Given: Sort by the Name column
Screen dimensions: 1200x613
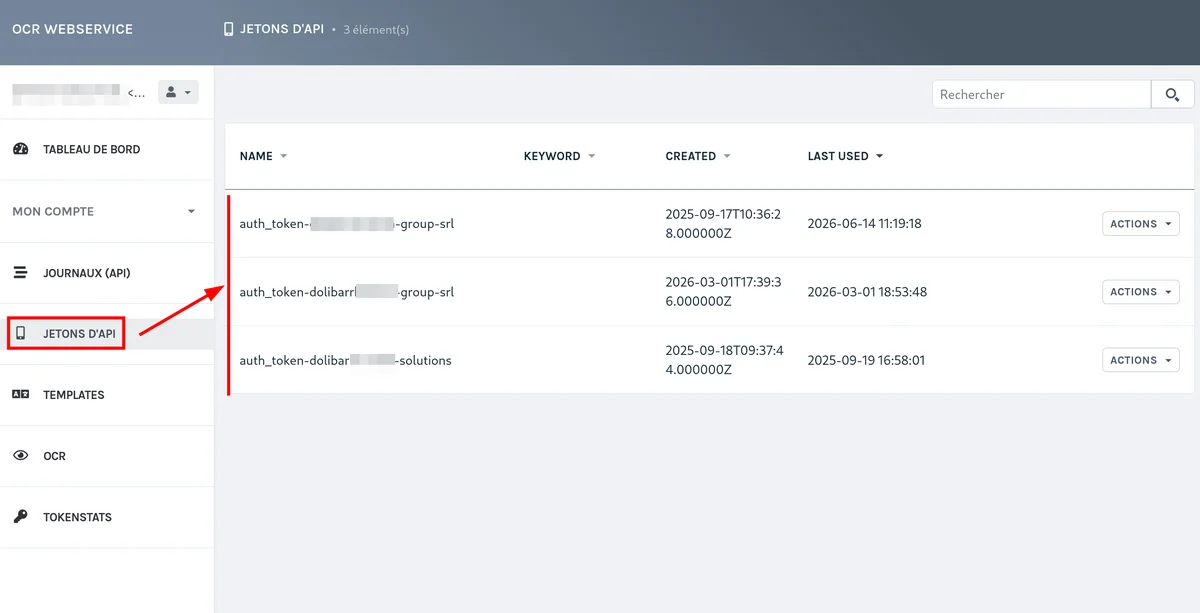Looking at the screenshot, I should click(263, 156).
